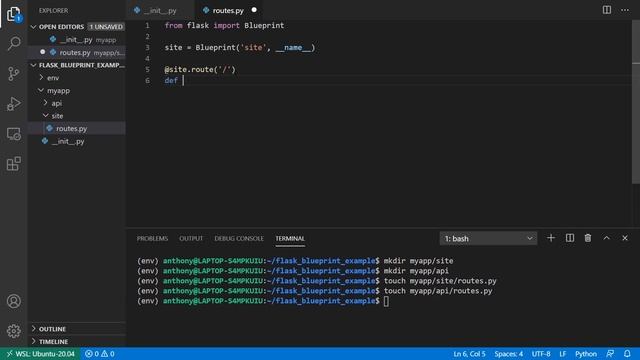This screenshot has height=360, width=640.
Task: Click the unsaved dot on routes.py tab
Action: click(254, 10)
